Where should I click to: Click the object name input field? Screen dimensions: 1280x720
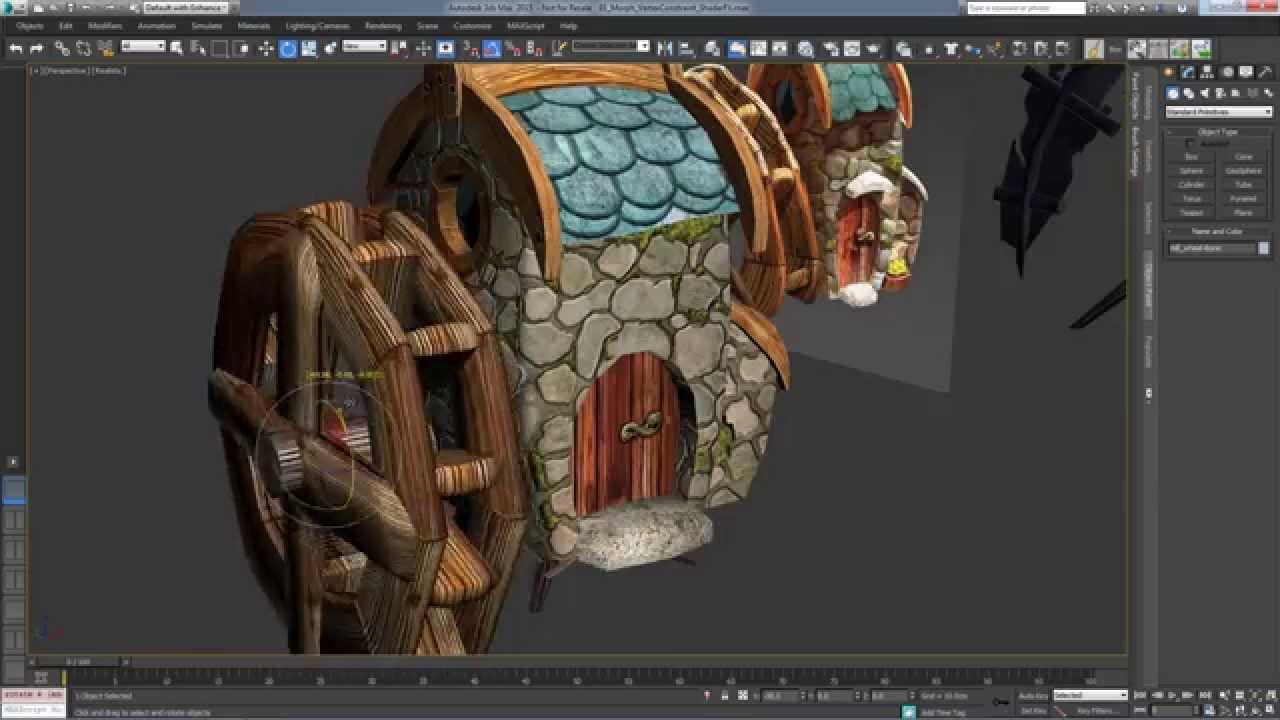[x=1211, y=248]
